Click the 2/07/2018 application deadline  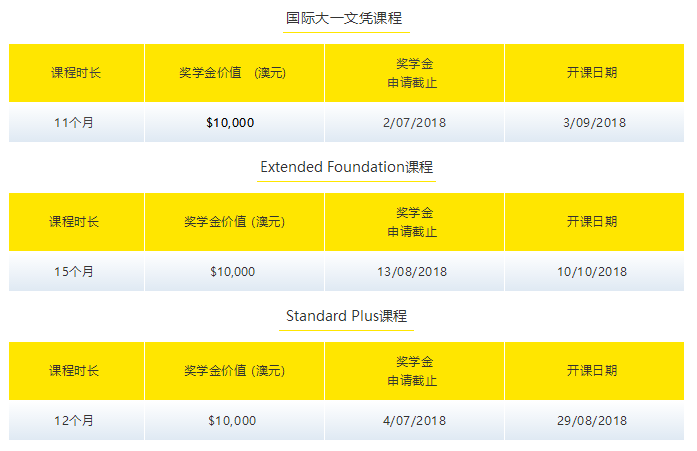[414, 123]
